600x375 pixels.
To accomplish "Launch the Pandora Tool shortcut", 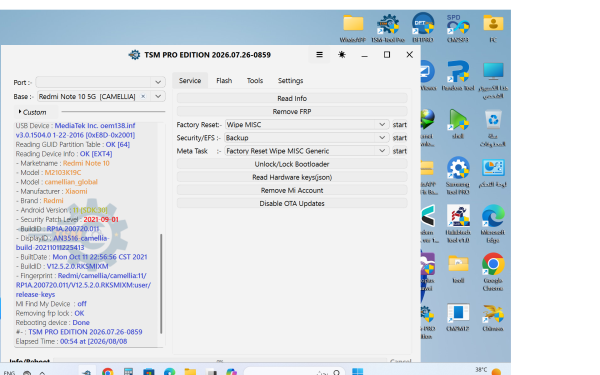I will (x=458, y=75).
